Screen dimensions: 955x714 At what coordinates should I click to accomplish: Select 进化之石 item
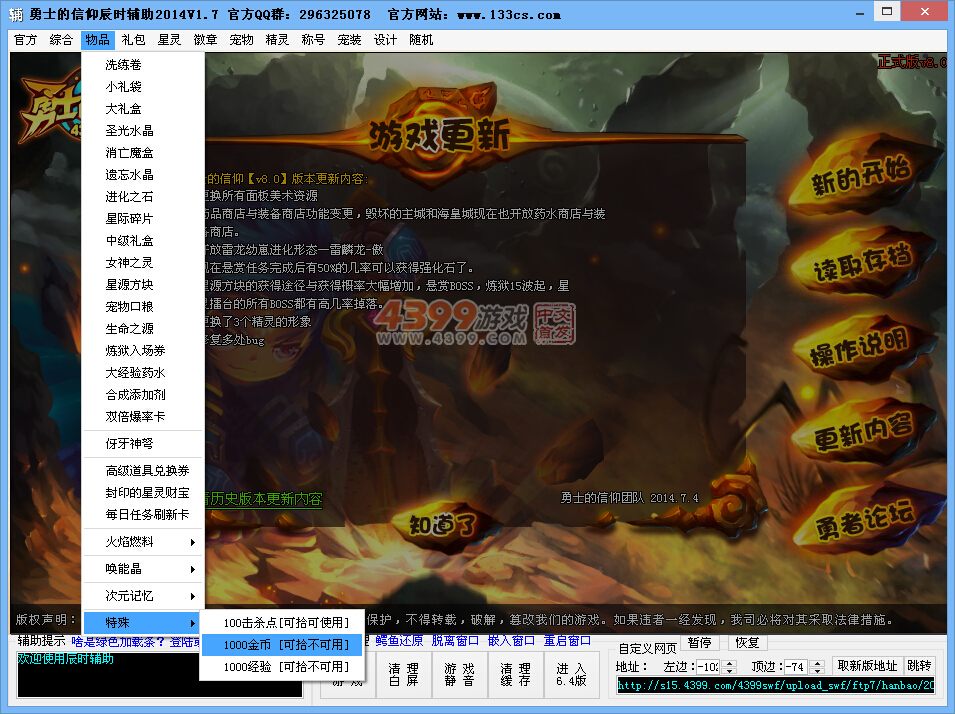pos(143,196)
